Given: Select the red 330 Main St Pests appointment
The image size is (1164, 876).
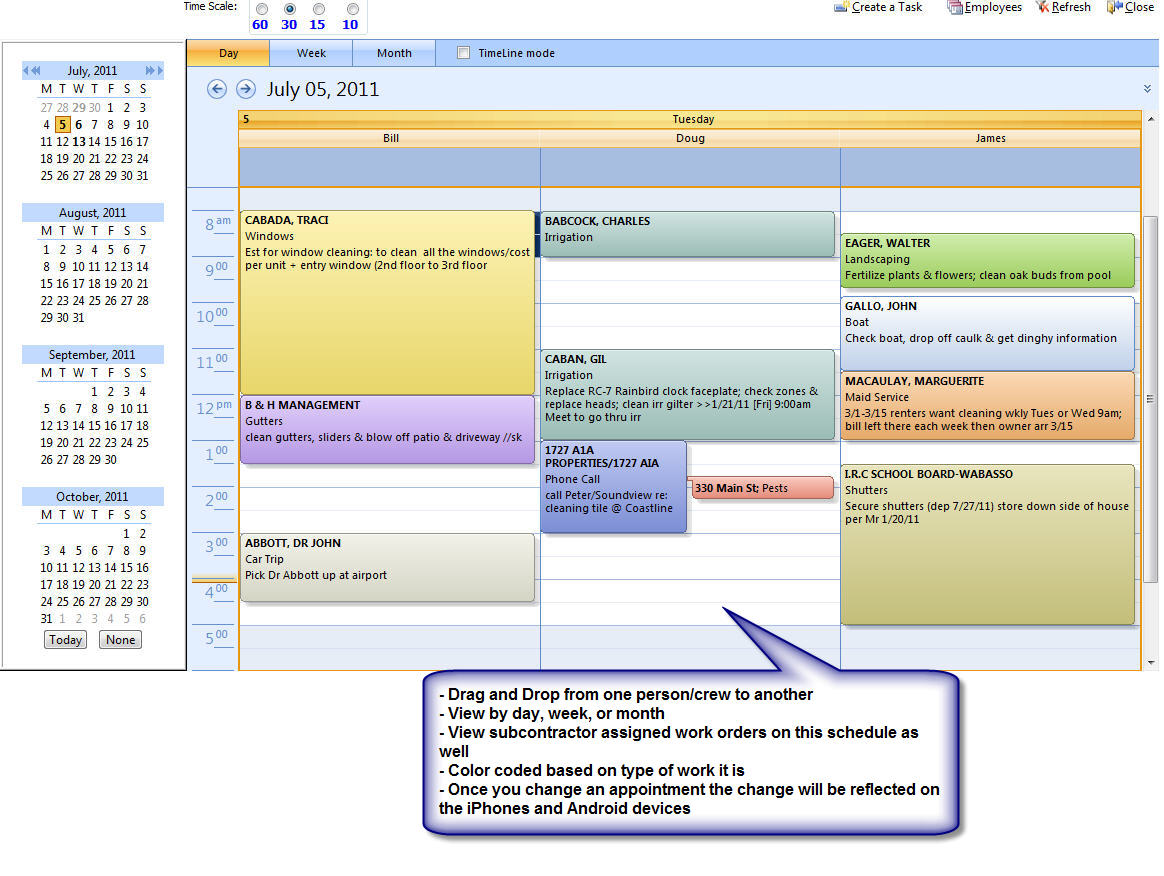Looking at the screenshot, I should click(762, 488).
